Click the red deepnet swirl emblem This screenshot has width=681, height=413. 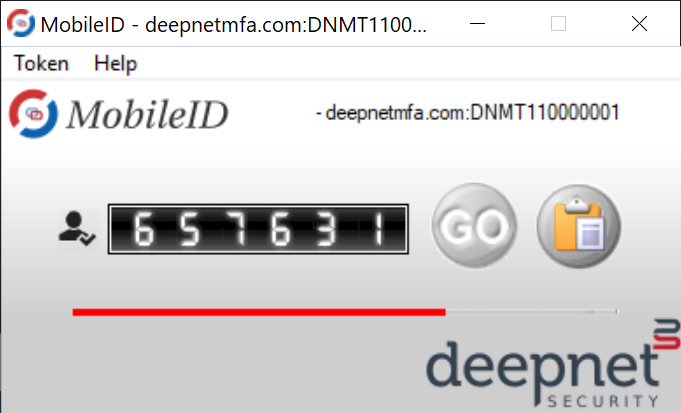pyautogui.click(x=668, y=334)
